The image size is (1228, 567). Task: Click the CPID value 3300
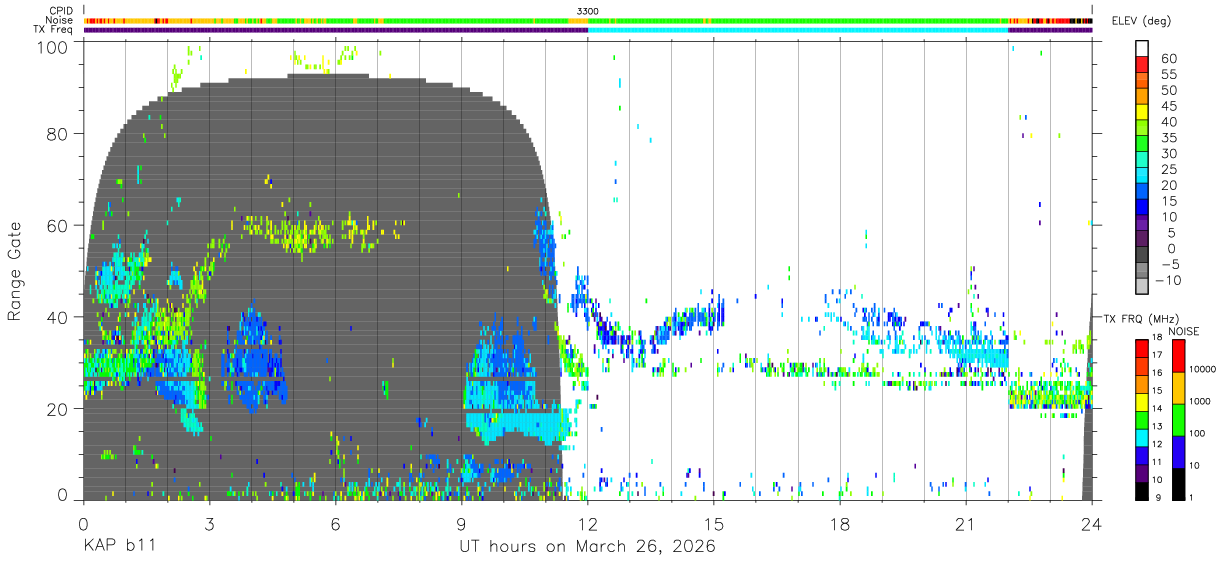coord(588,11)
